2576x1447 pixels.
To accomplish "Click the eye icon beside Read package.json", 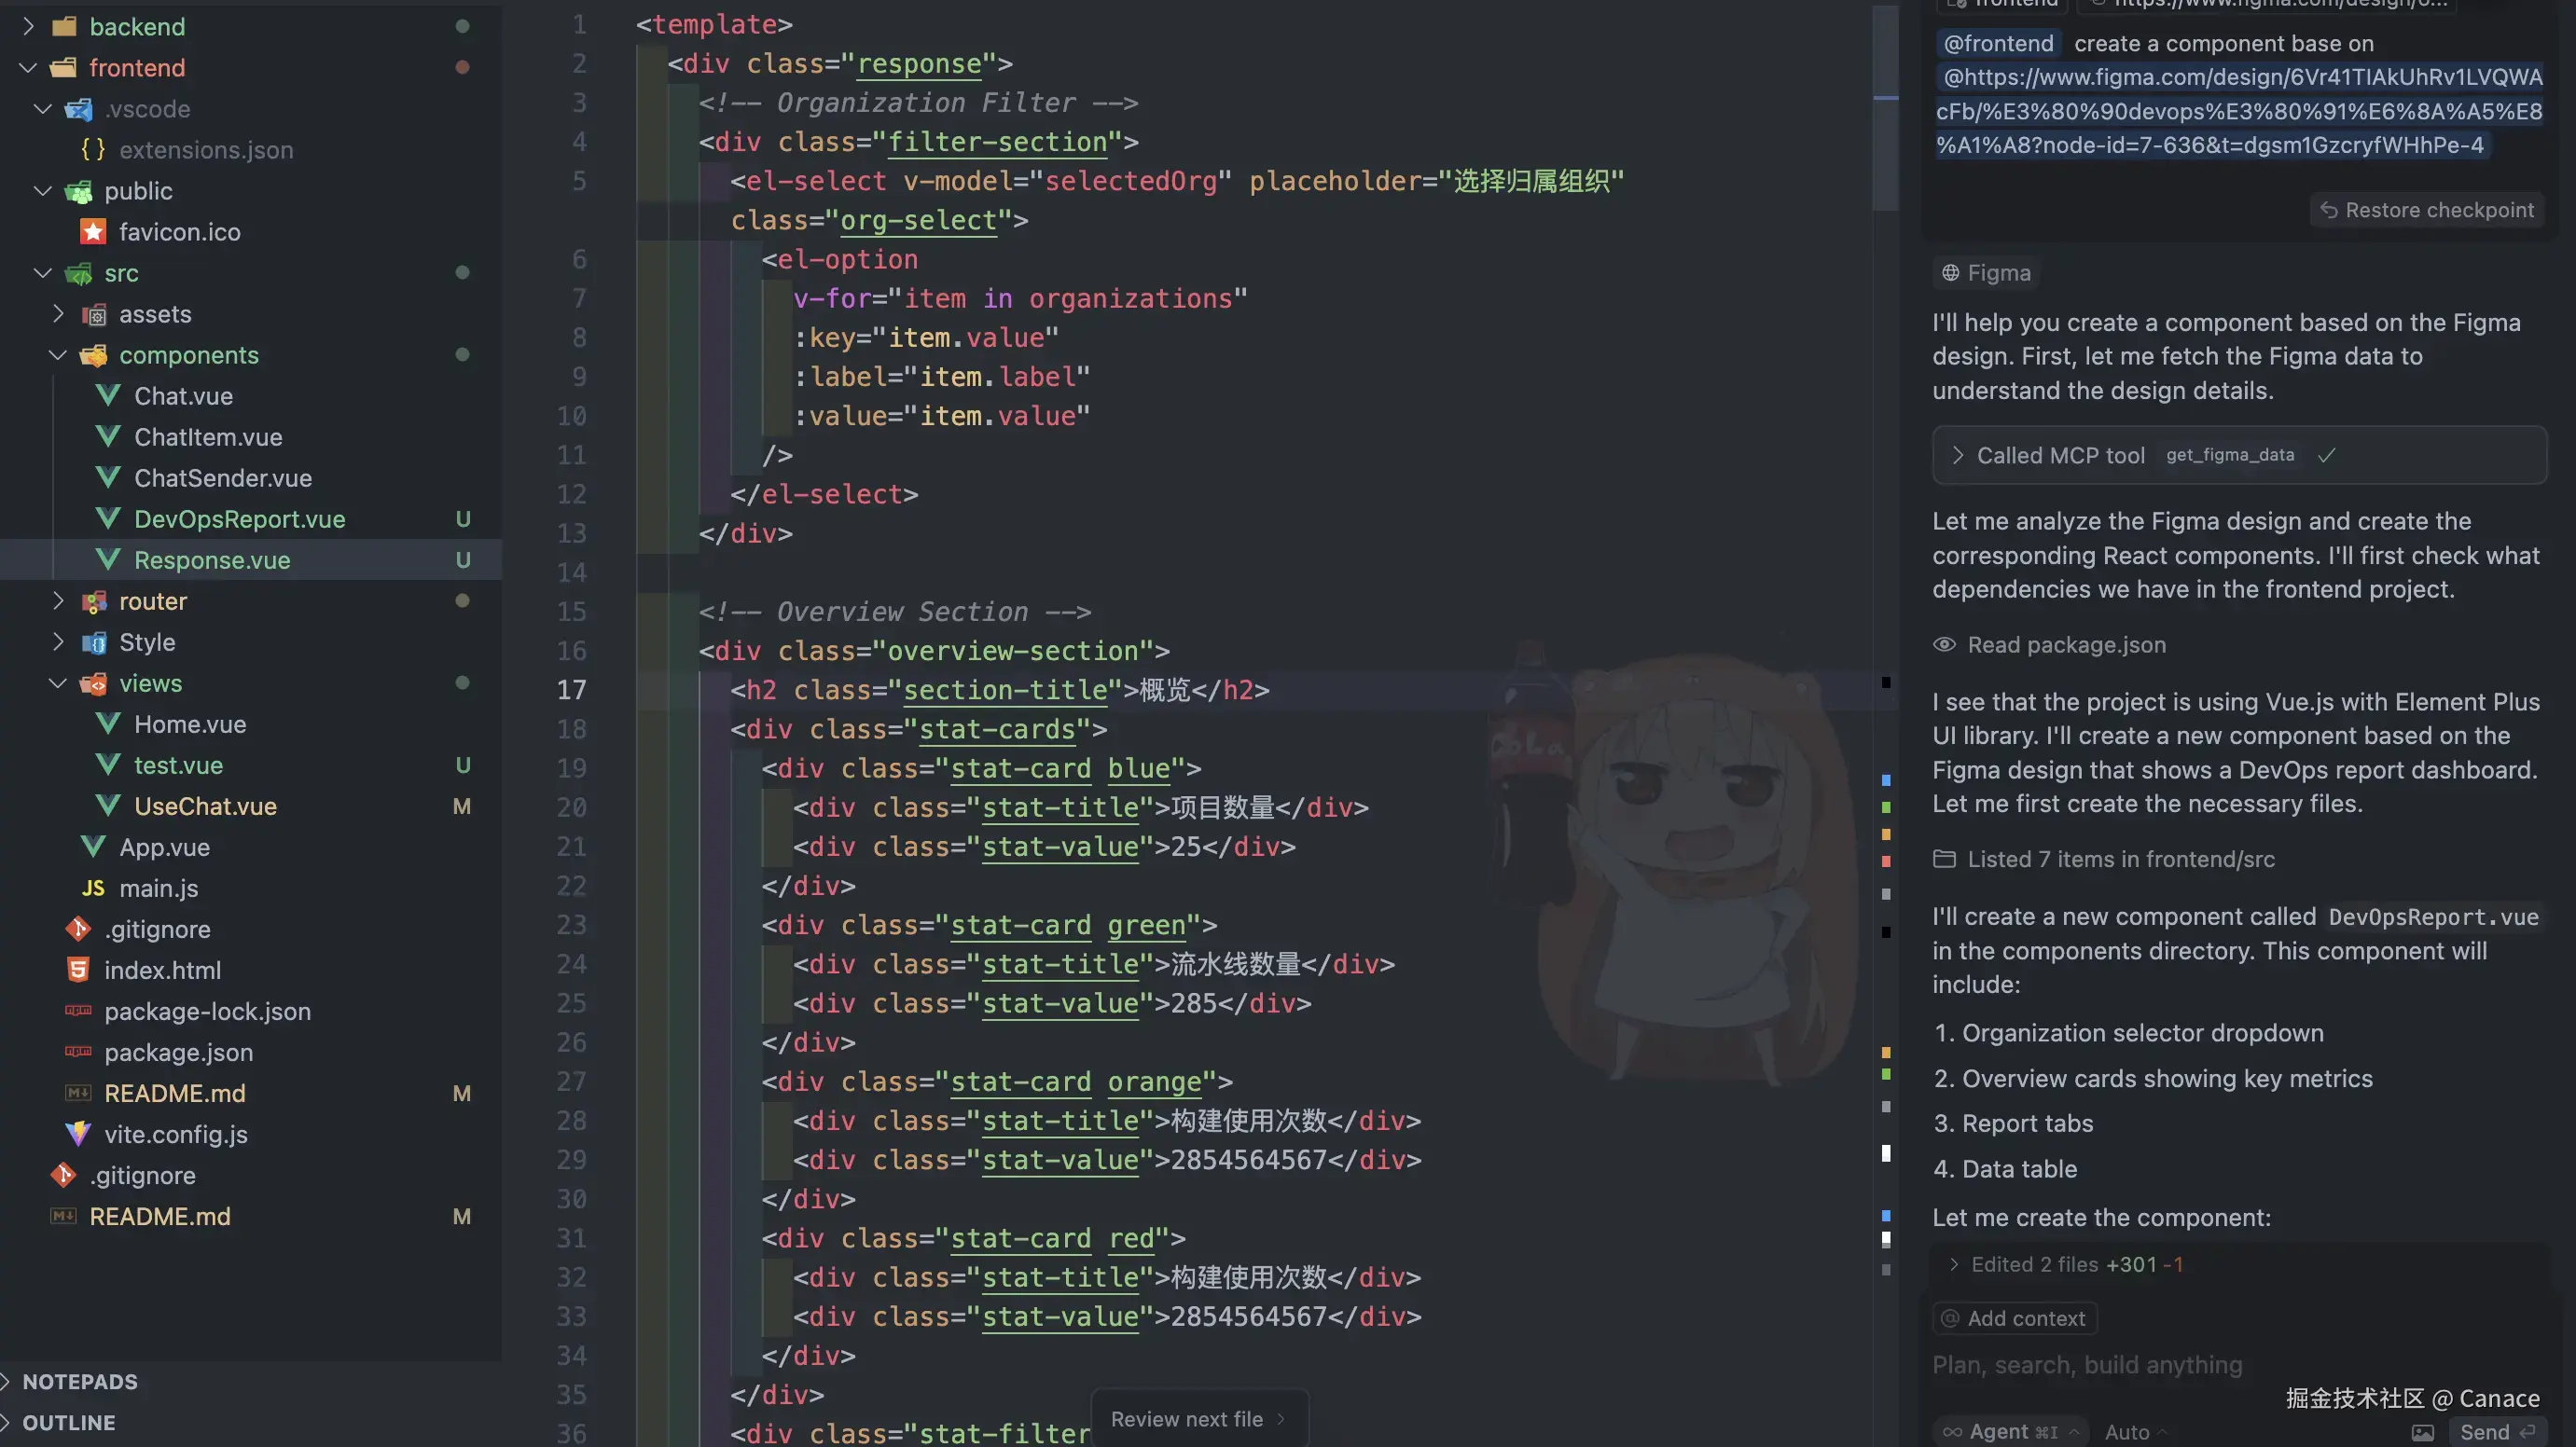I will pos(1944,645).
